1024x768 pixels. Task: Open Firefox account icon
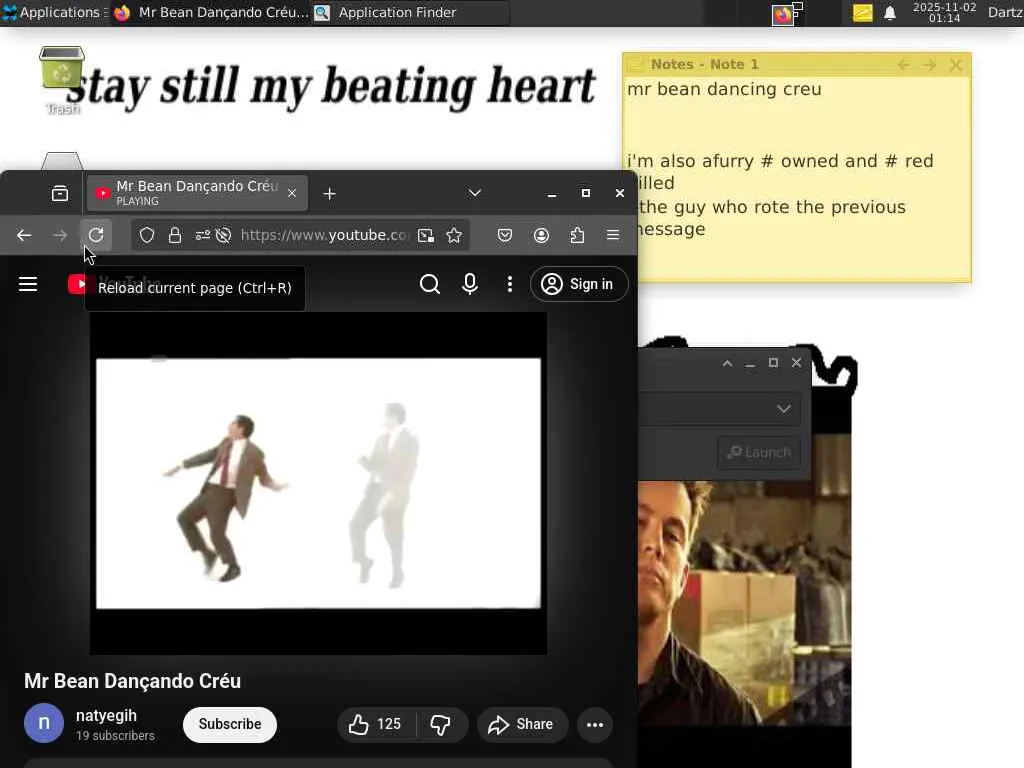pos(541,235)
